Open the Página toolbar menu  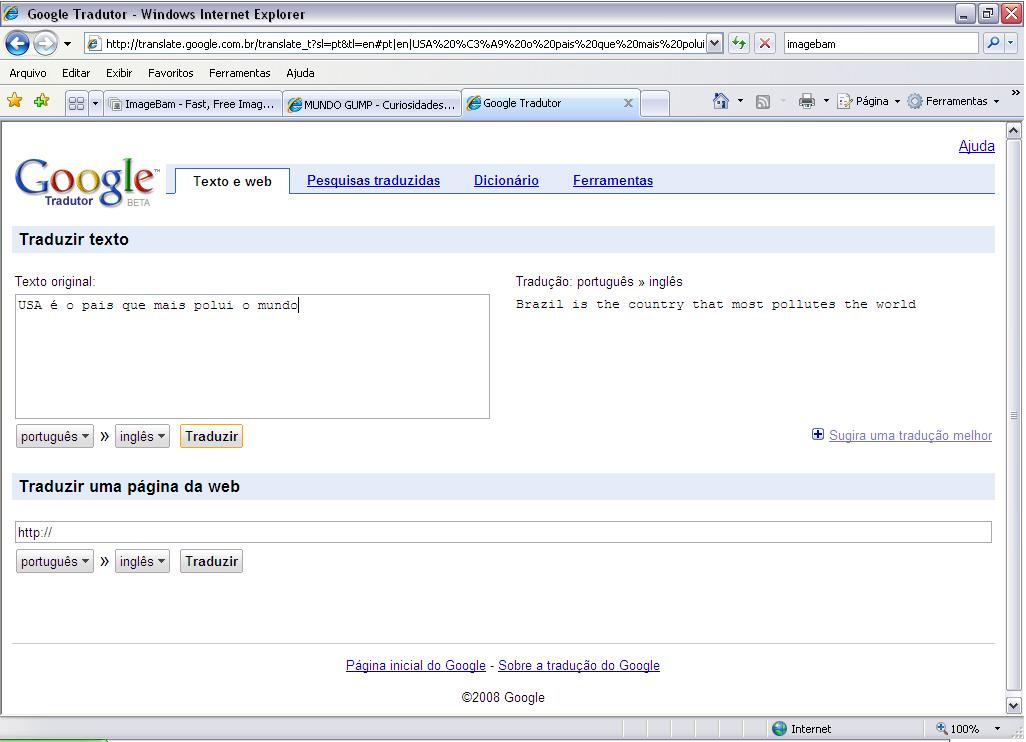point(869,101)
